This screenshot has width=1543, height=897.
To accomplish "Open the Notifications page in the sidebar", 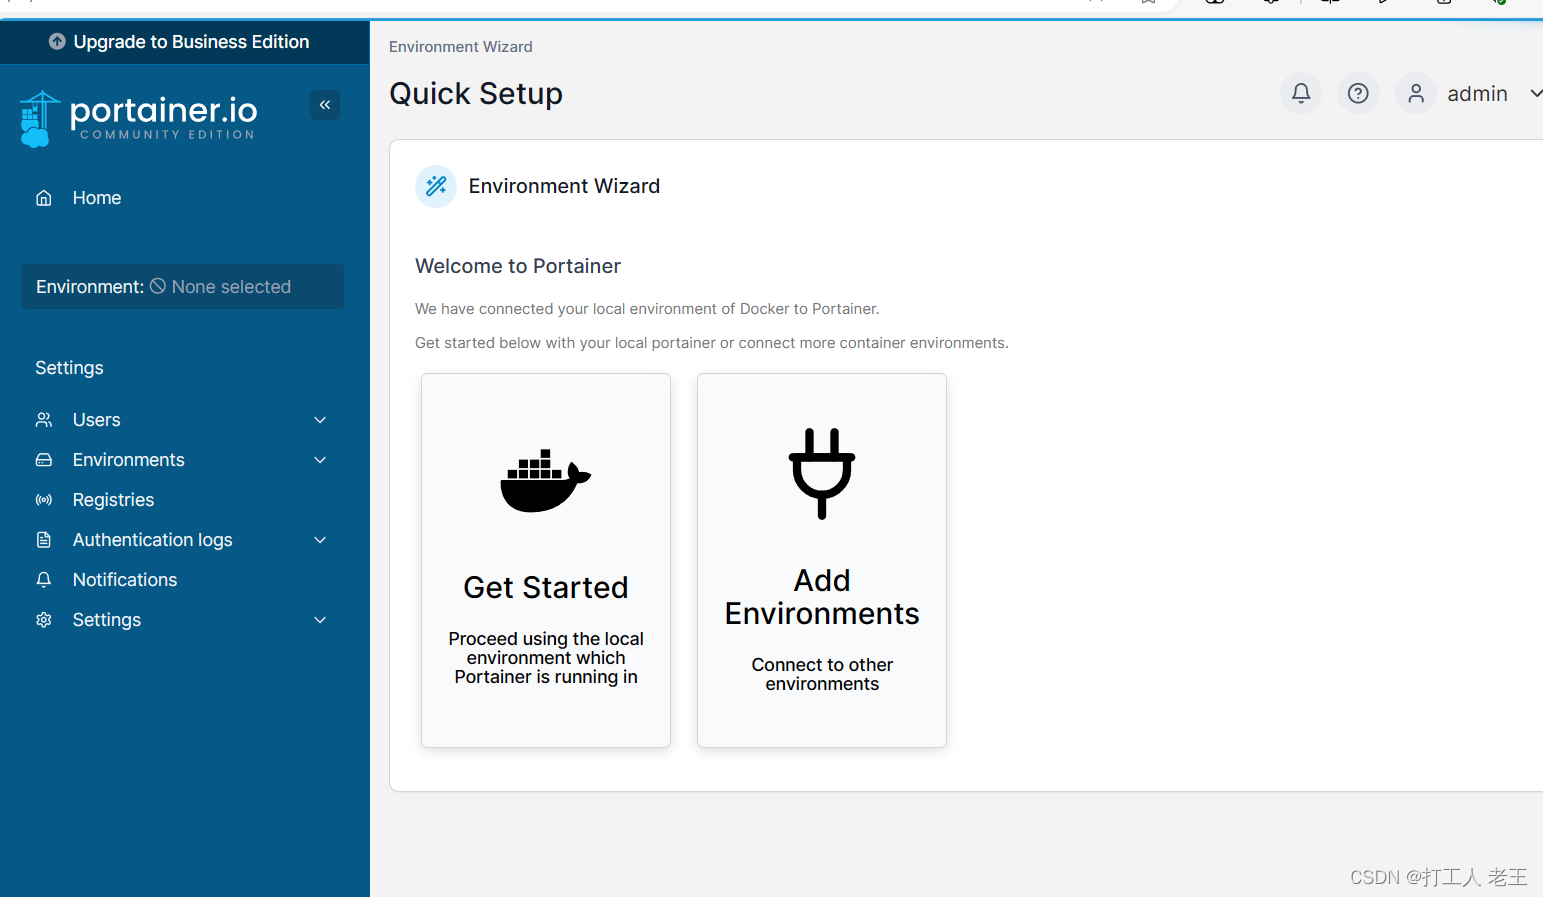I will click(125, 580).
